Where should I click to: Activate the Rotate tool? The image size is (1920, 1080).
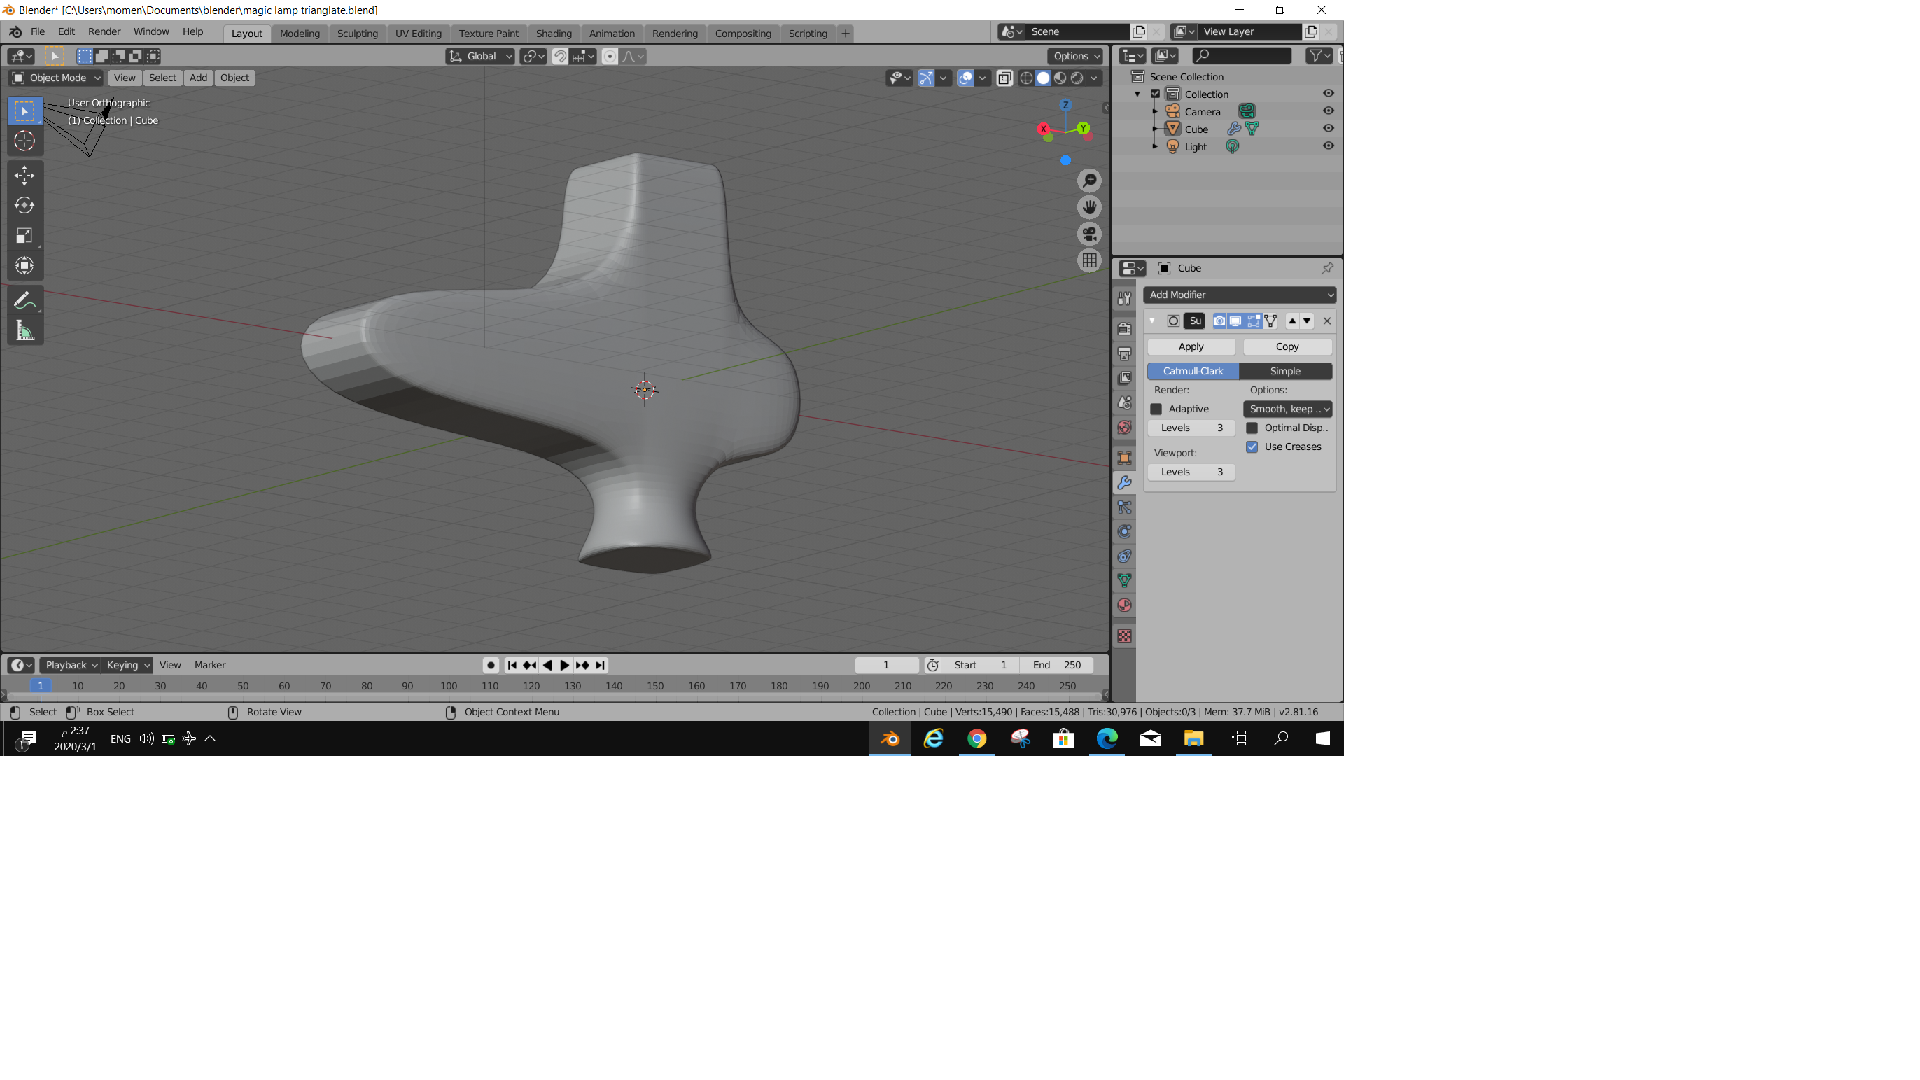pos(25,205)
